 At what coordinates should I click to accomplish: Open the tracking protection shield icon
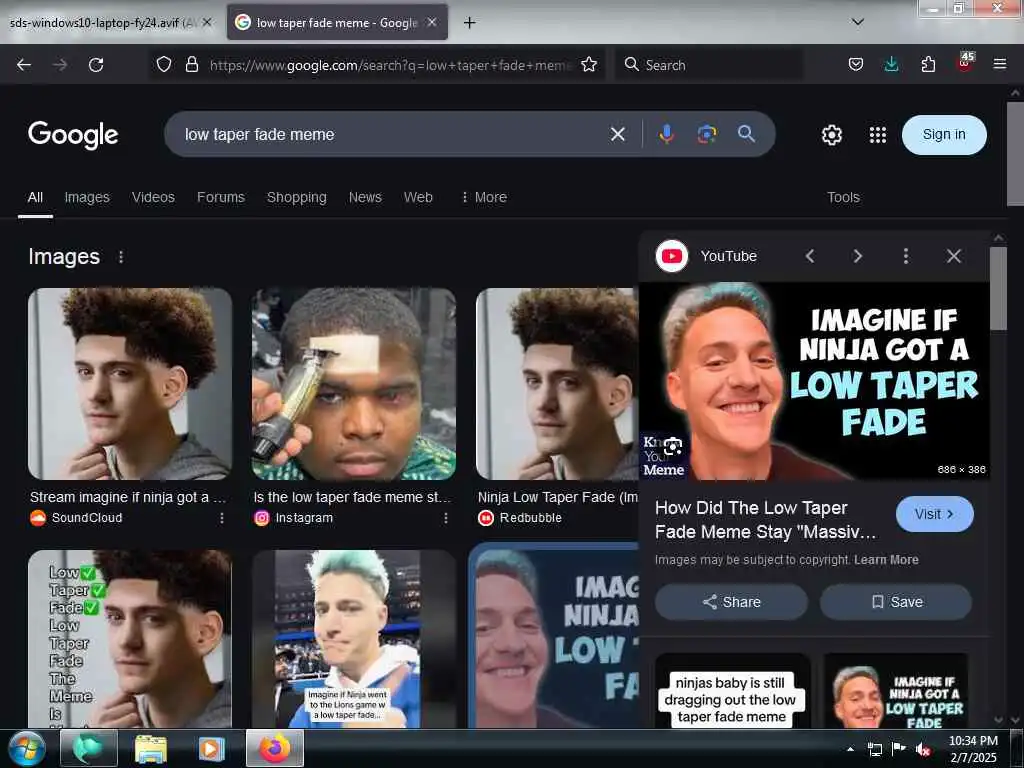point(164,64)
